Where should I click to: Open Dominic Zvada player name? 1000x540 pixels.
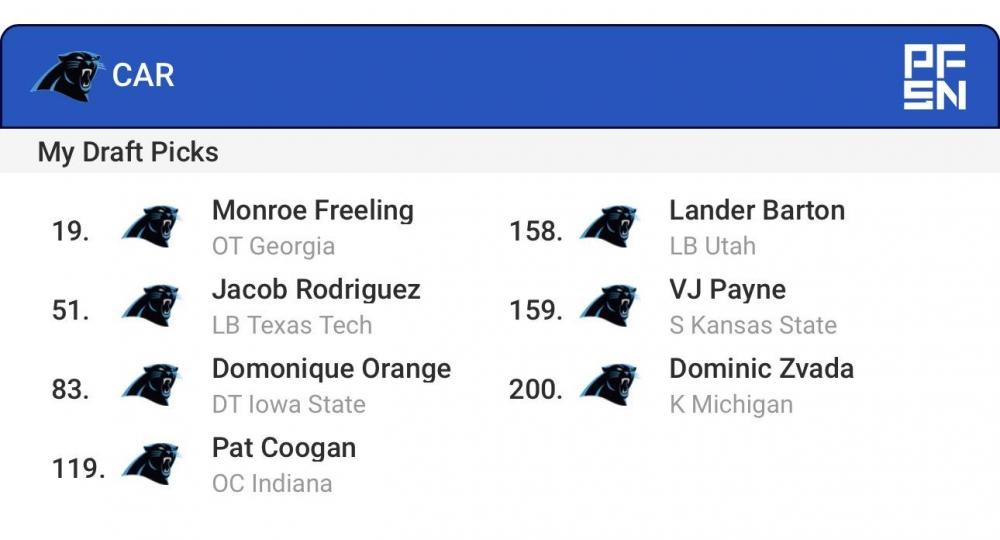(761, 369)
